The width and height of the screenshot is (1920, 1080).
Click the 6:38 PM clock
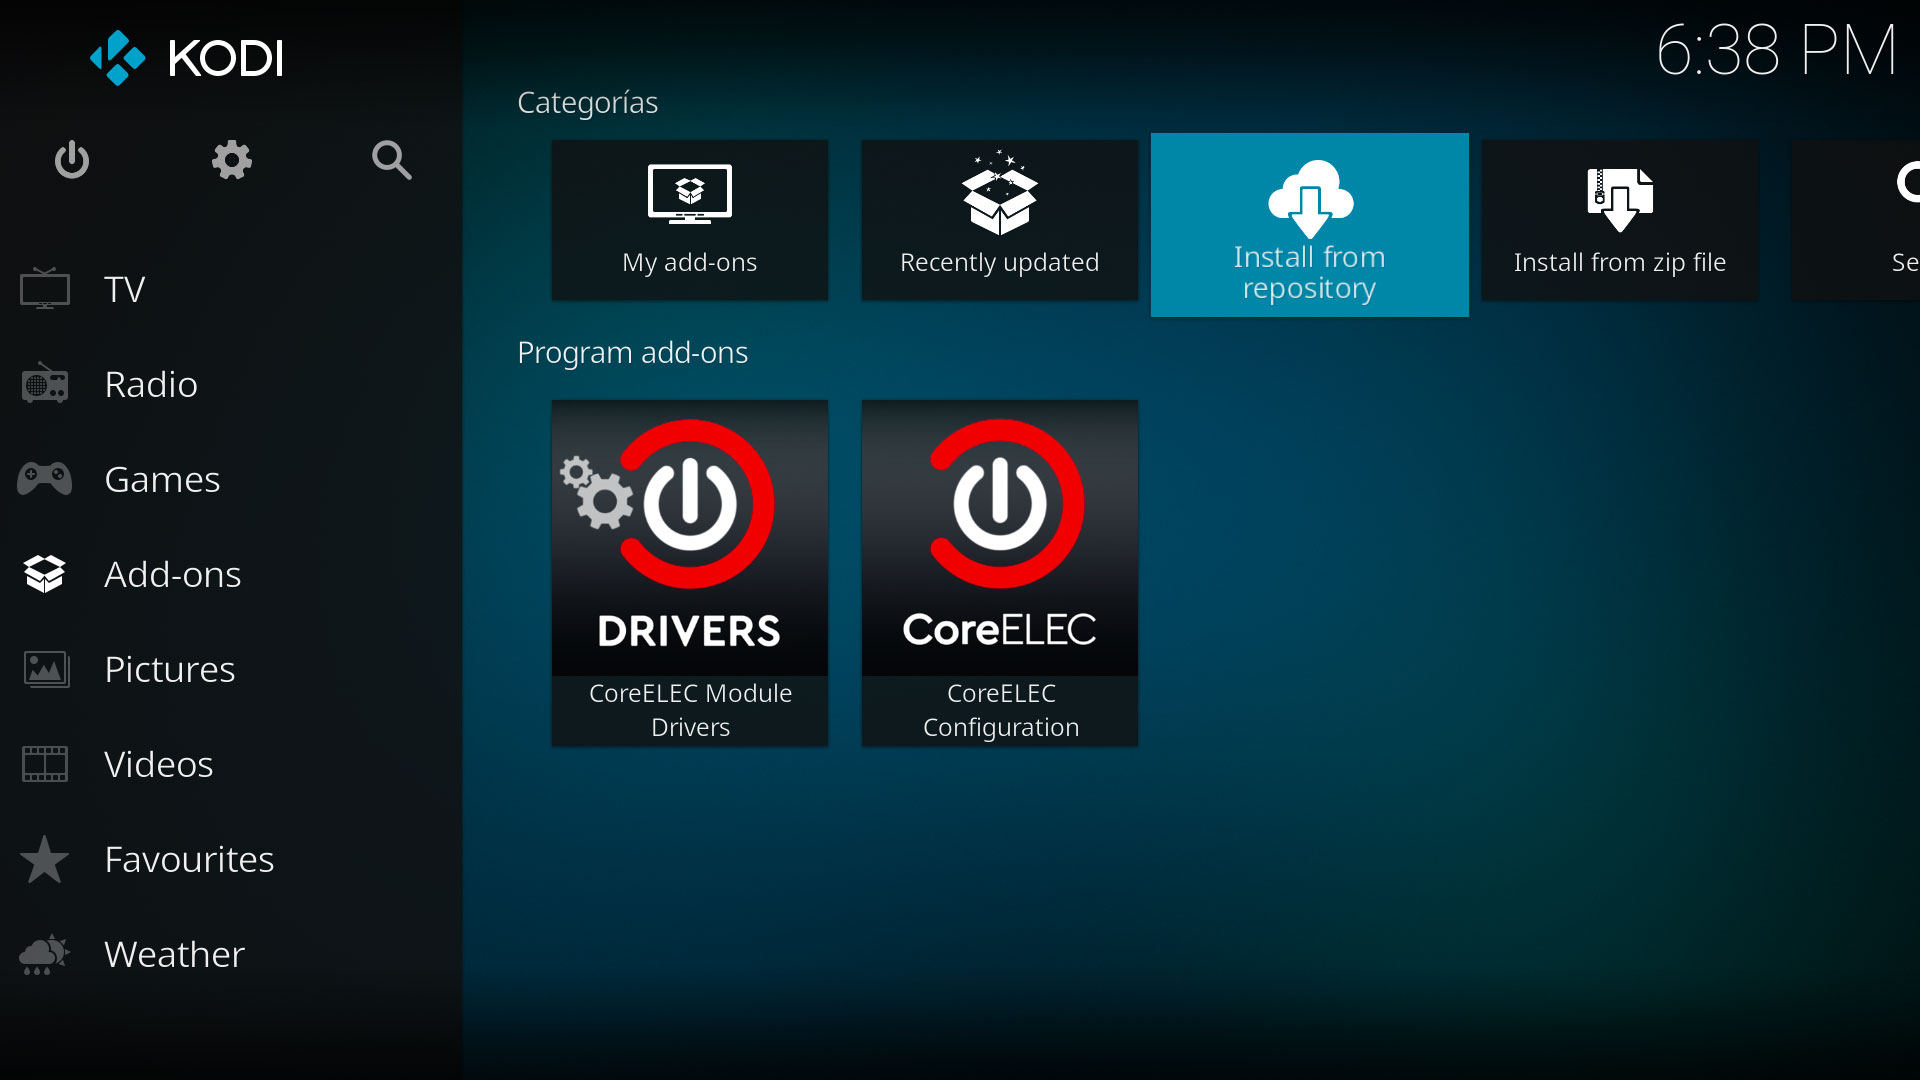pos(1776,50)
